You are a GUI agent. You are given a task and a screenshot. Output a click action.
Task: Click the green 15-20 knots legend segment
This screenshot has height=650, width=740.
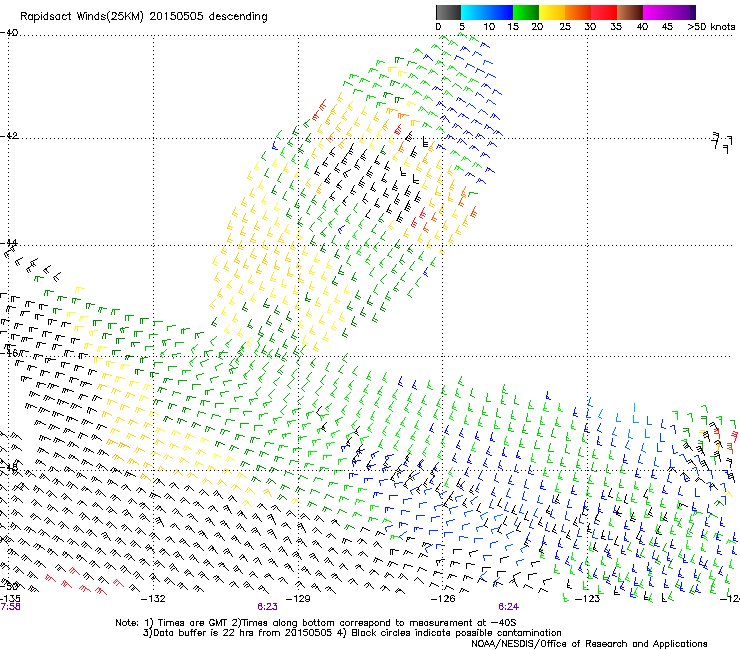[x=526, y=12]
